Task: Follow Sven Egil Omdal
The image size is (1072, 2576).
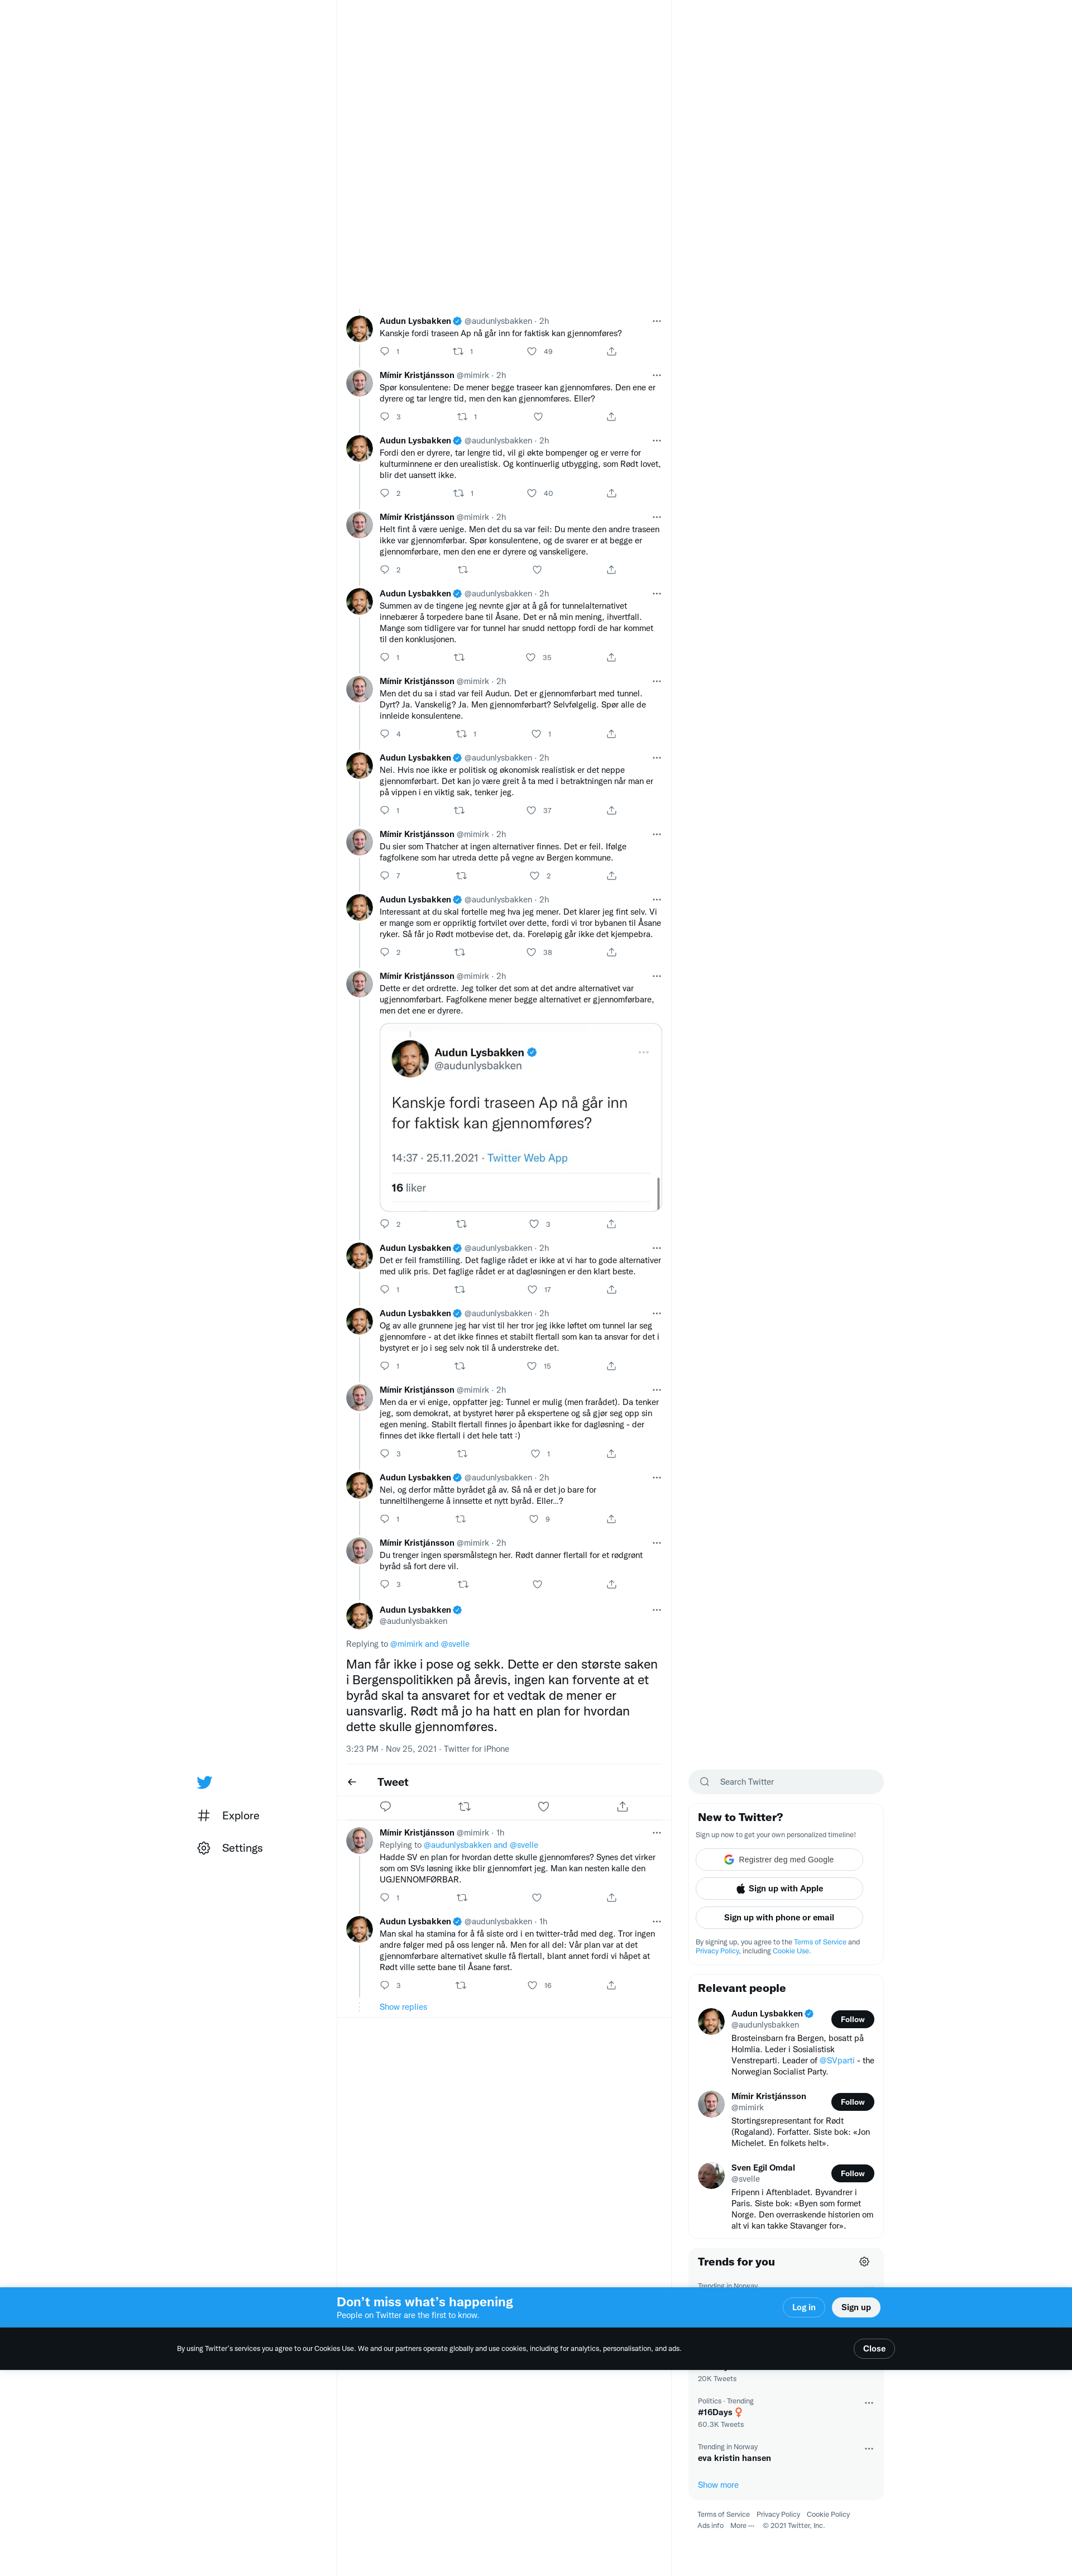Action: point(852,2173)
